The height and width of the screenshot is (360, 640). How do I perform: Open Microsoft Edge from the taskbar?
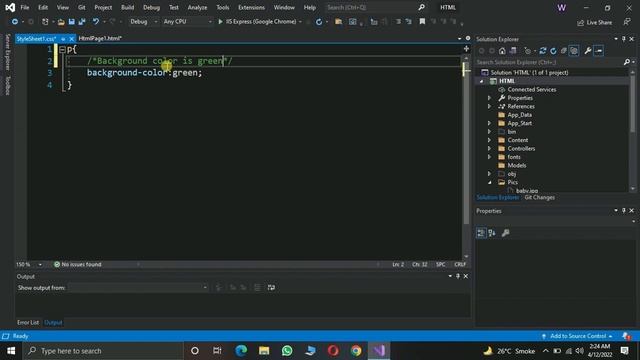241,351
